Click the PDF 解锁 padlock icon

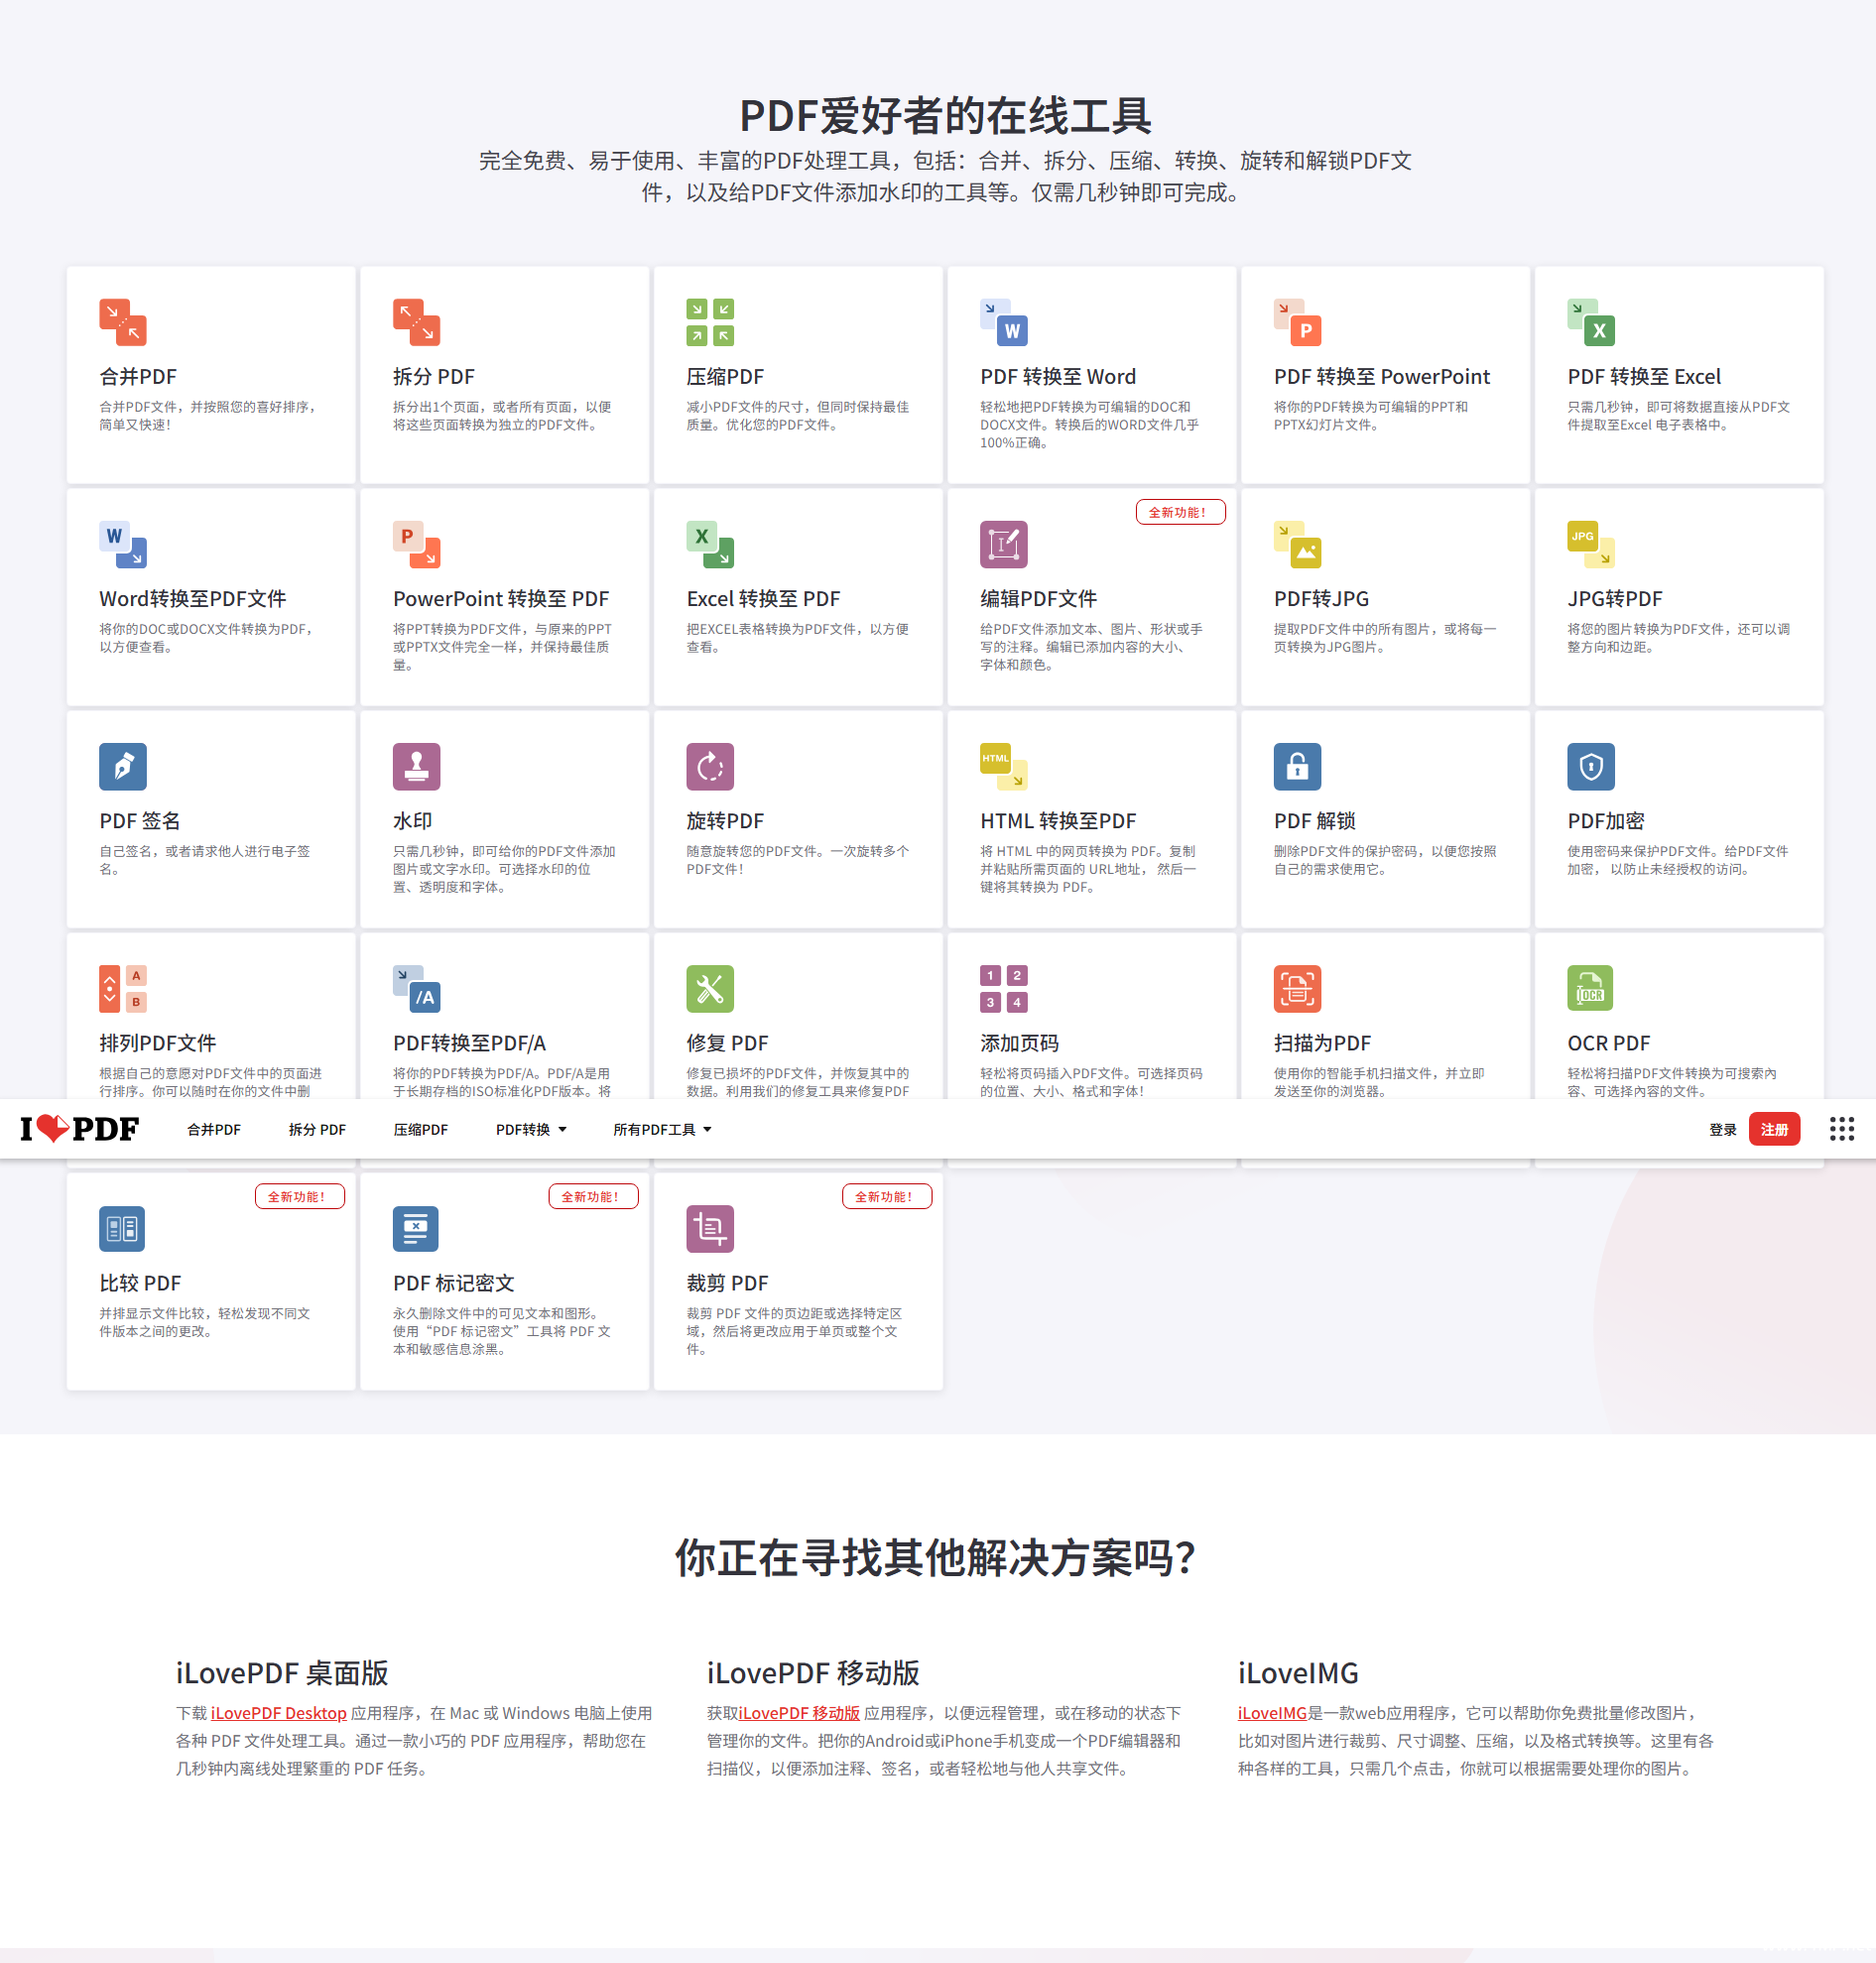(1297, 766)
